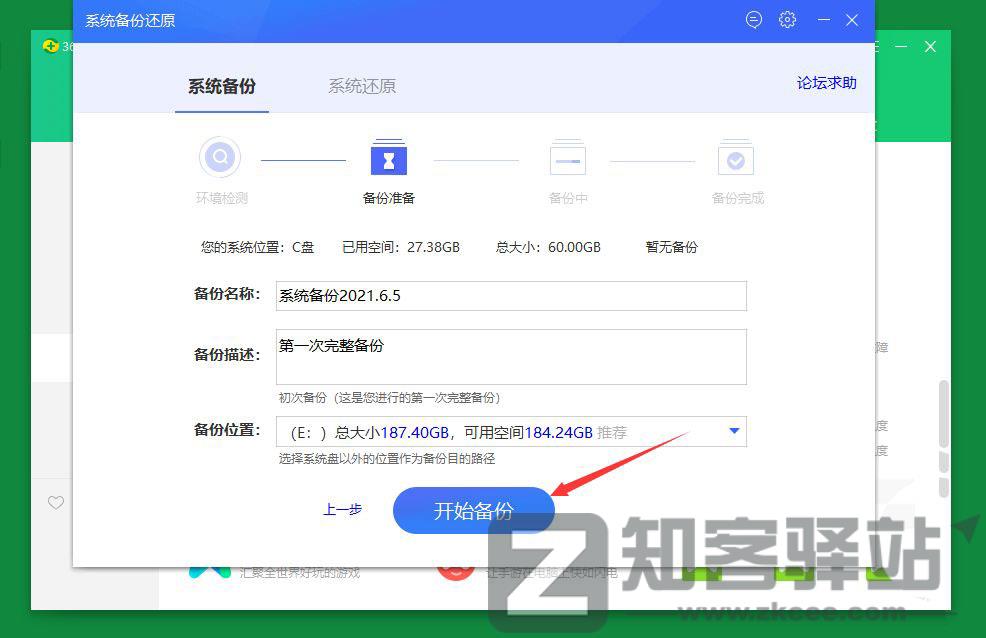Edit the 备份名称 text field
This screenshot has height=638, width=986.
[511, 296]
